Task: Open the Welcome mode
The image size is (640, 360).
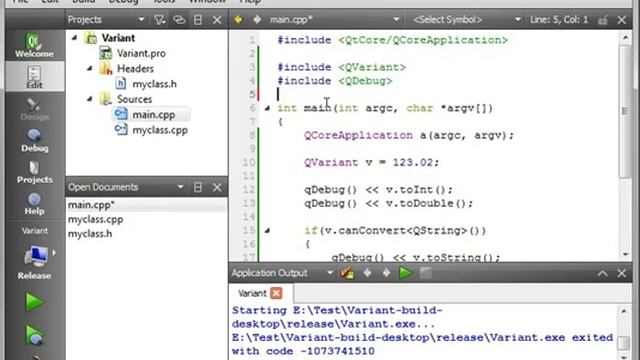Action: coord(34,46)
